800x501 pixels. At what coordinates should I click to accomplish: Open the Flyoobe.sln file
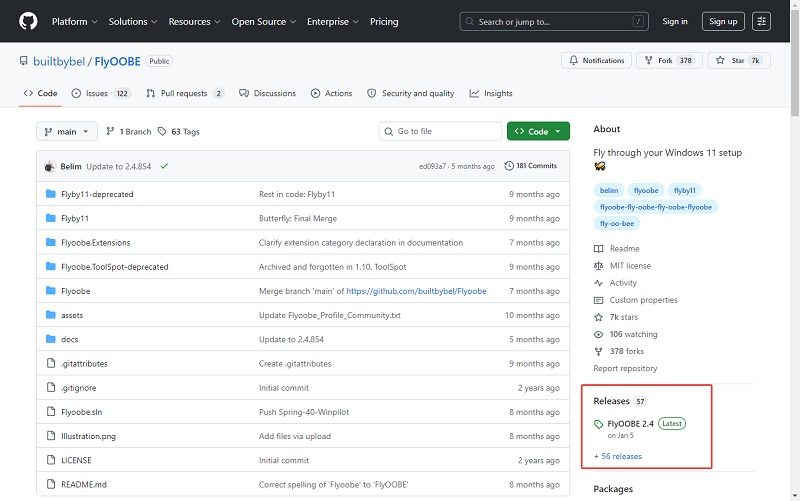(82, 412)
